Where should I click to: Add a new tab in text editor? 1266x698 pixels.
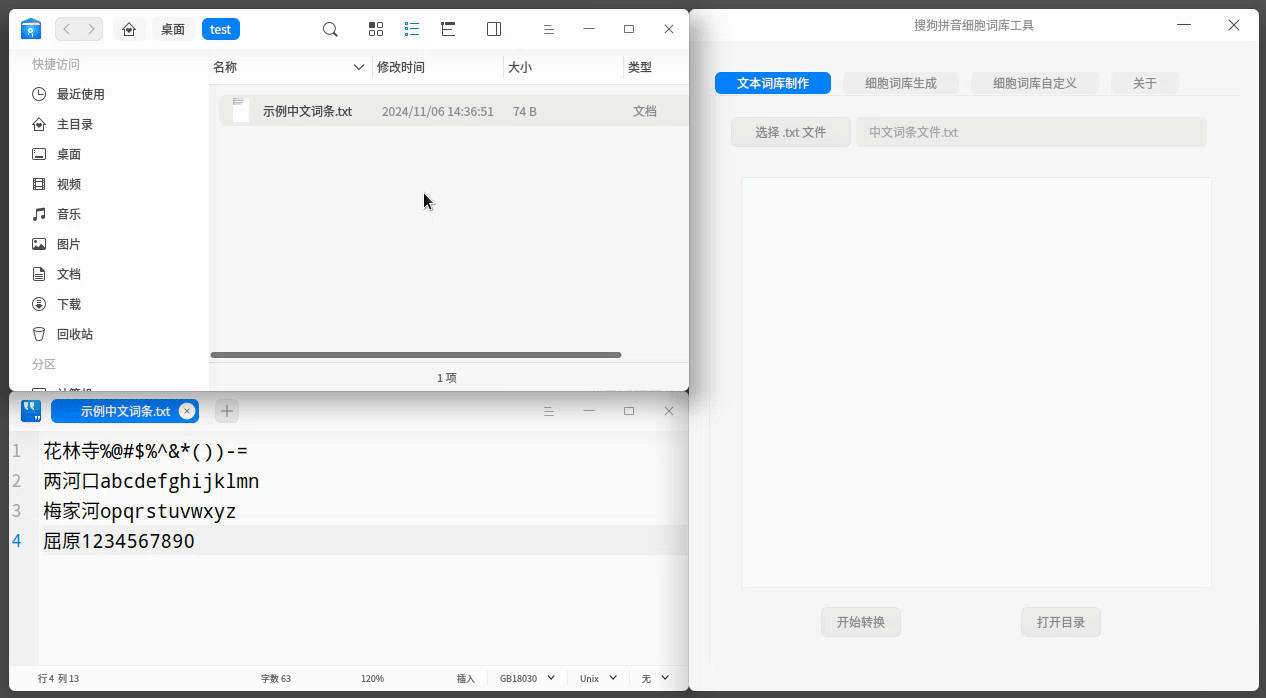(227, 411)
